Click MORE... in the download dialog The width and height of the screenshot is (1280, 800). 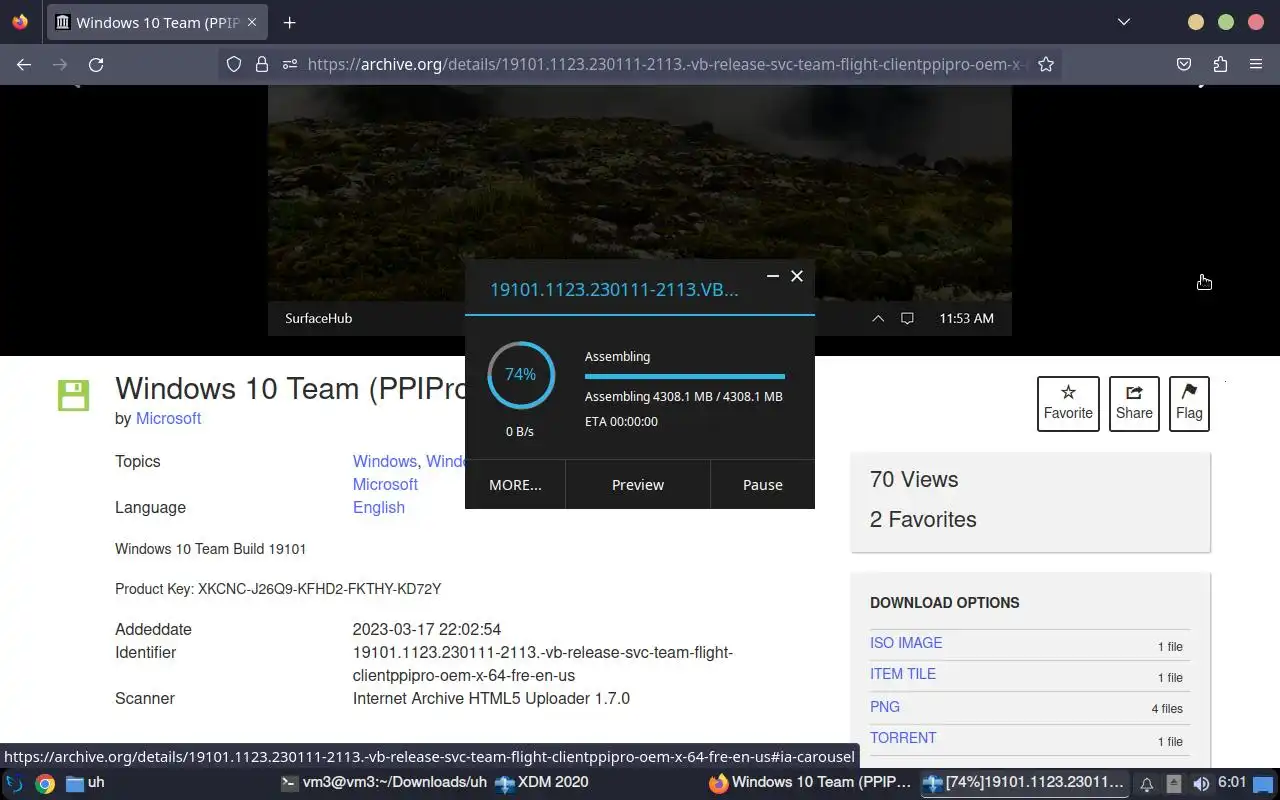515,484
